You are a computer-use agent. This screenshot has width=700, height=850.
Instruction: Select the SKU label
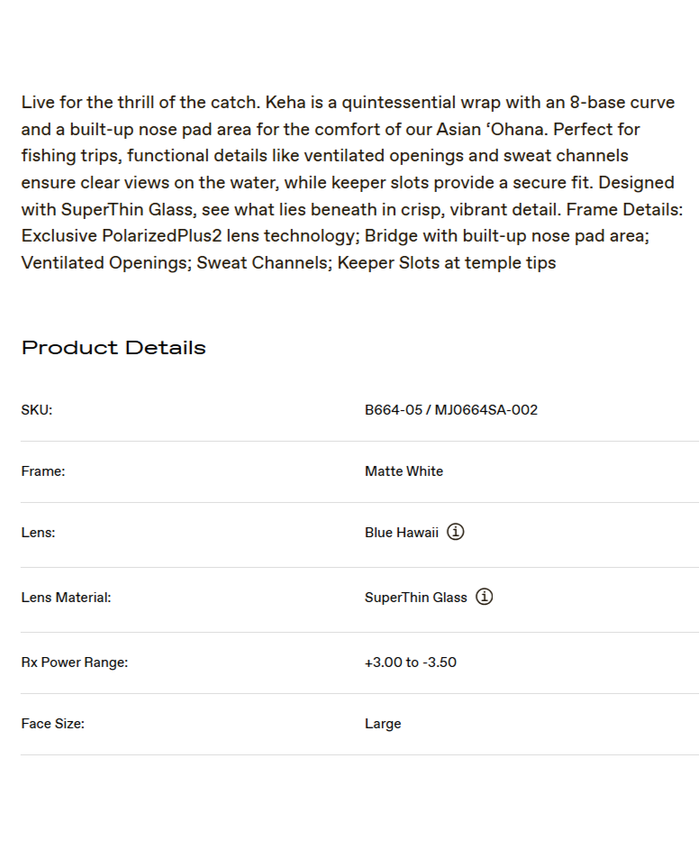coord(36,410)
